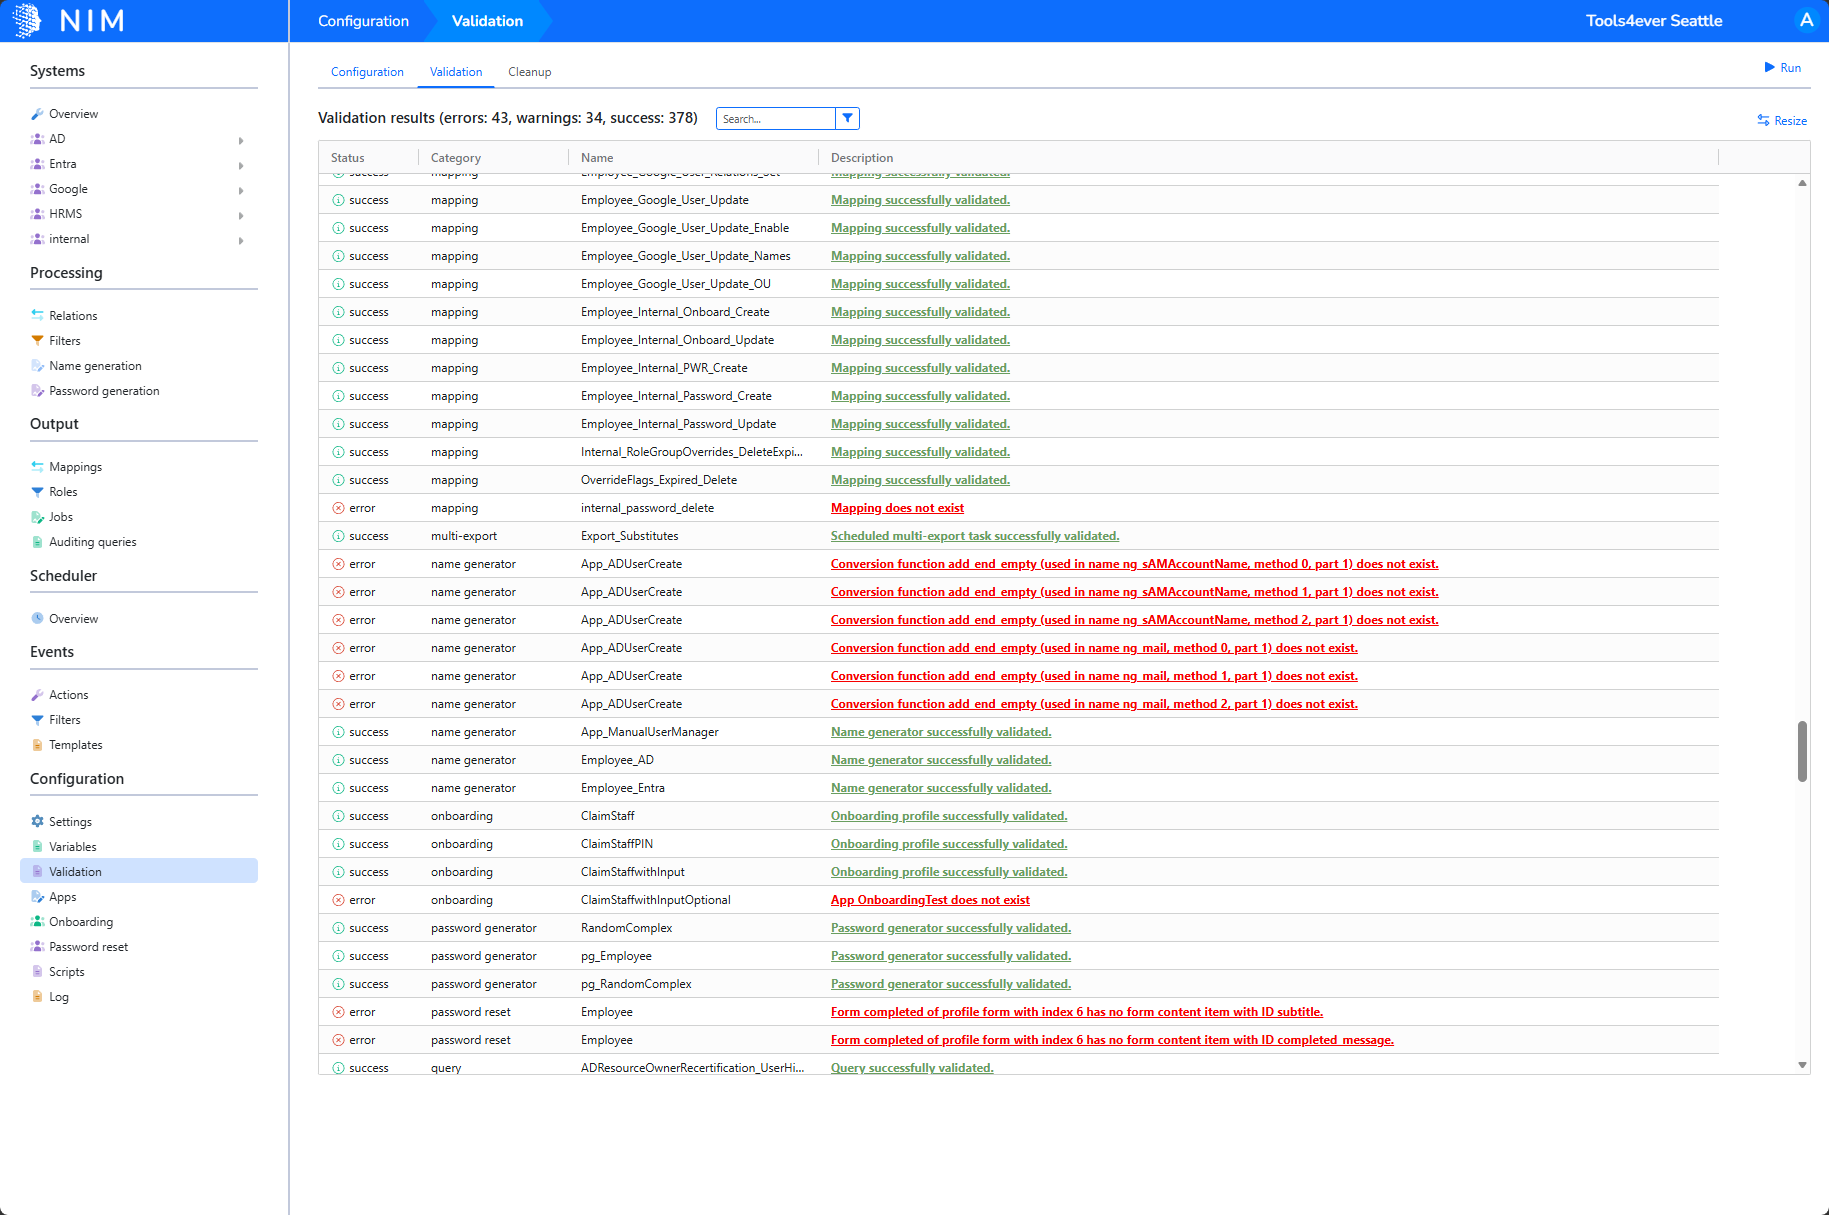Screen dimensions: 1829x1215
Task: Click the filter funnel icon beside search
Action: tap(847, 118)
